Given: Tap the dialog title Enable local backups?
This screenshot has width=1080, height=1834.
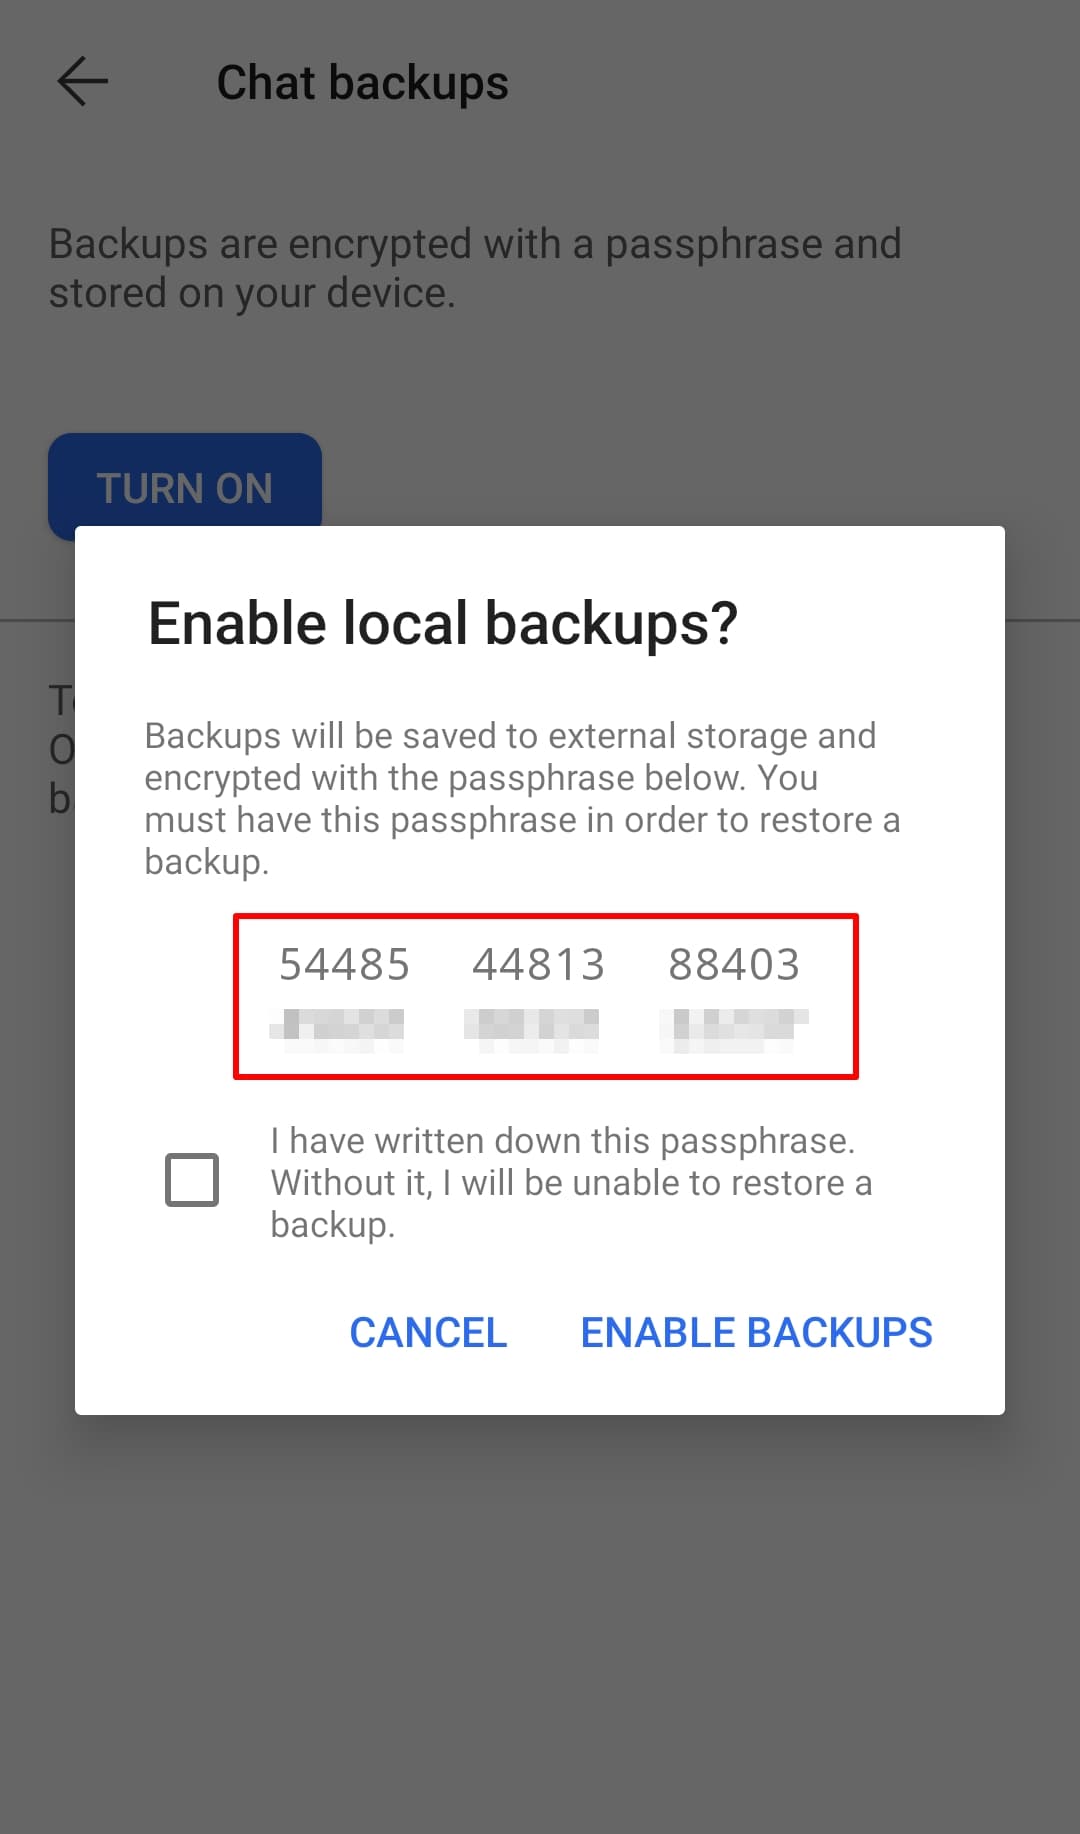Looking at the screenshot, I should (x=443, y=622).
